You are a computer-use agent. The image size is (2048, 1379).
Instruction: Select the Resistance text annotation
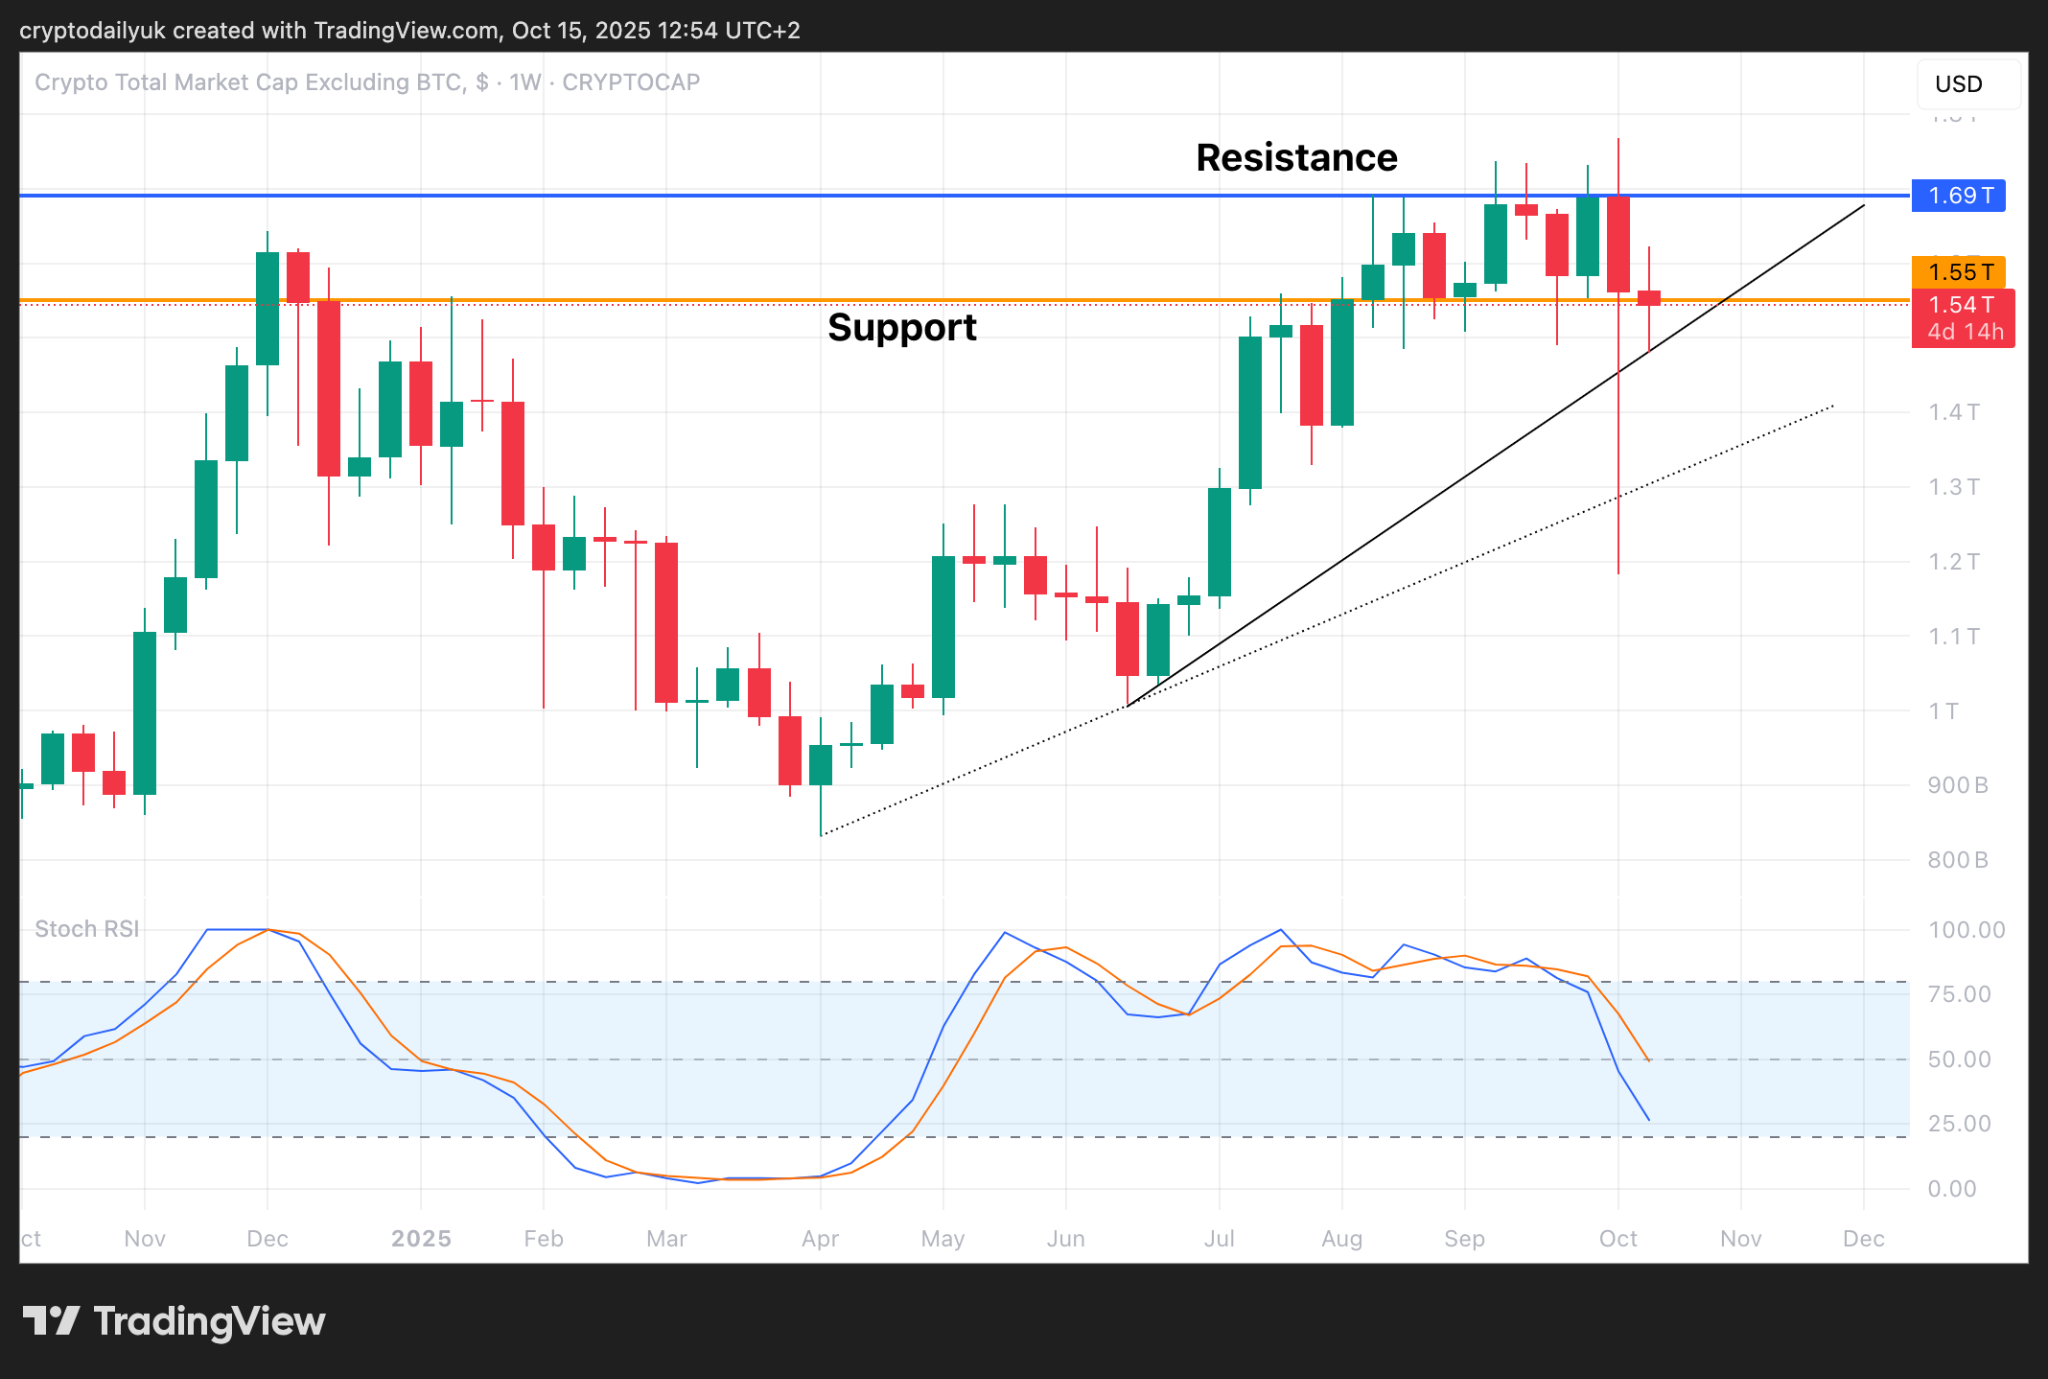point(1296,158)
